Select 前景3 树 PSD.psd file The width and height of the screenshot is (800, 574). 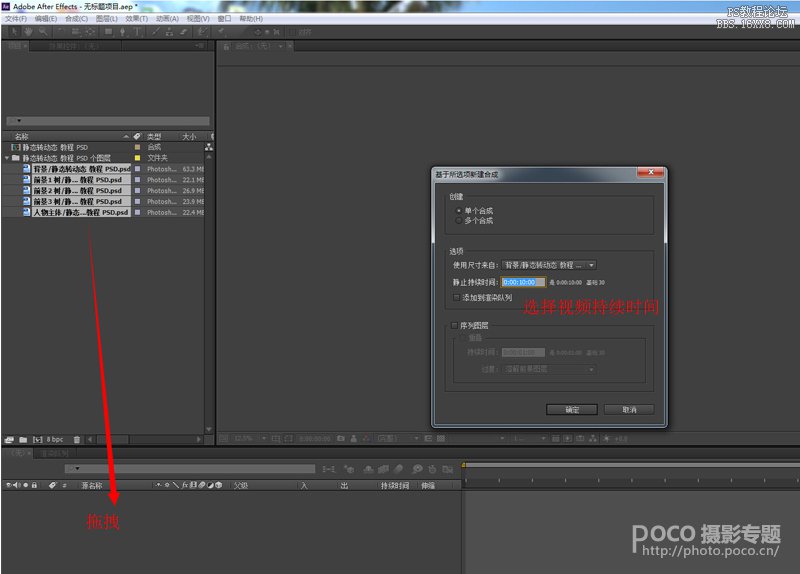pos(82,202)
